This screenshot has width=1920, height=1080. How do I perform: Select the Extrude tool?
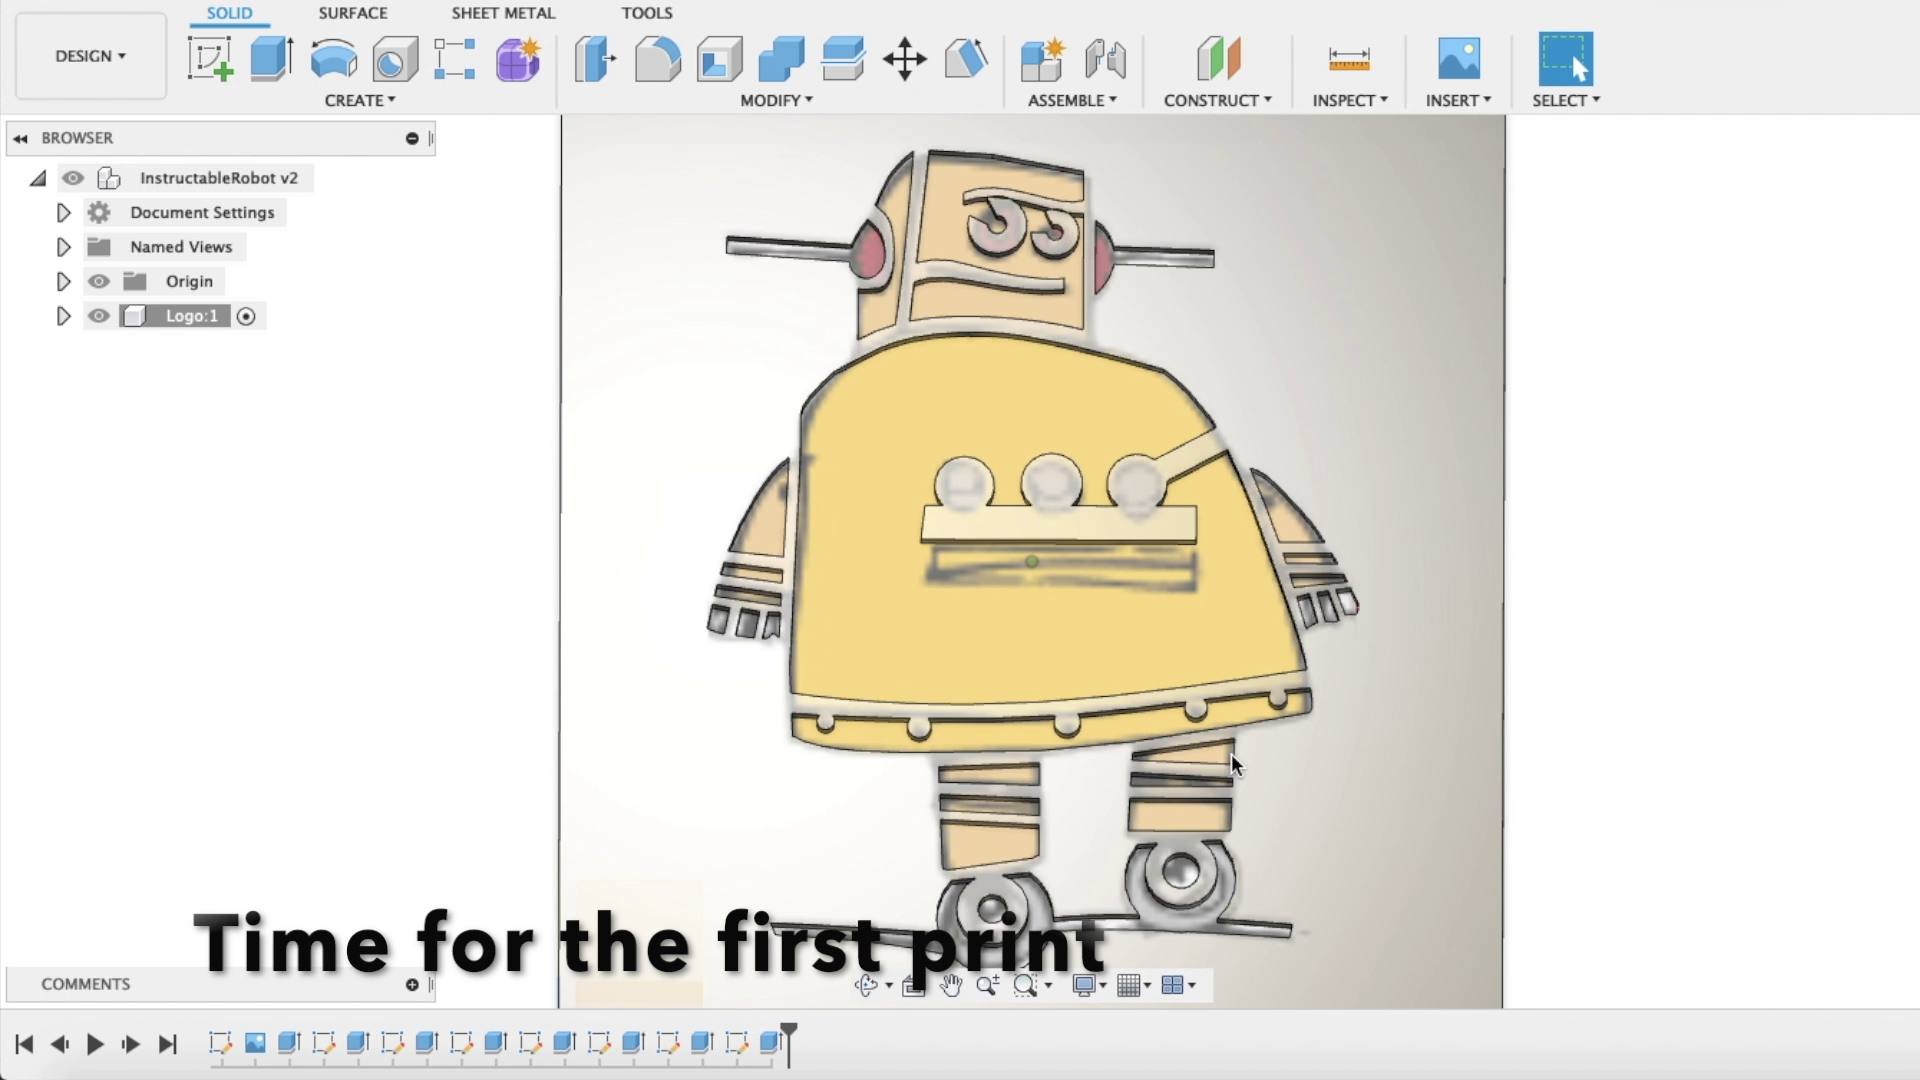[271, 58]
